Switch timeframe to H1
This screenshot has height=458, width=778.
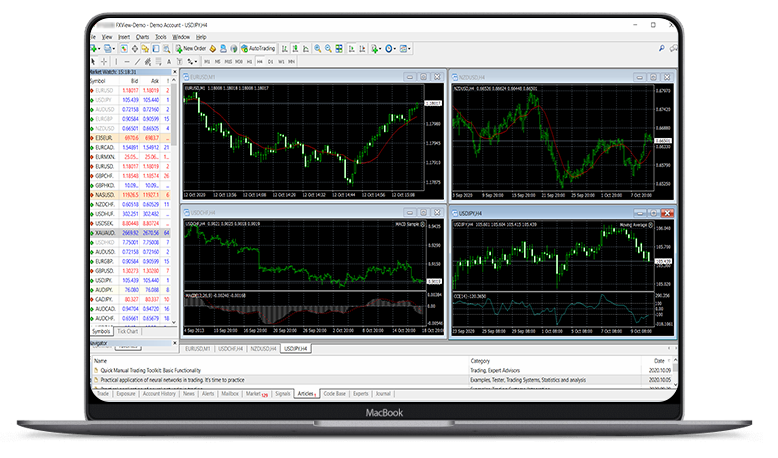[x=250, y=62]
